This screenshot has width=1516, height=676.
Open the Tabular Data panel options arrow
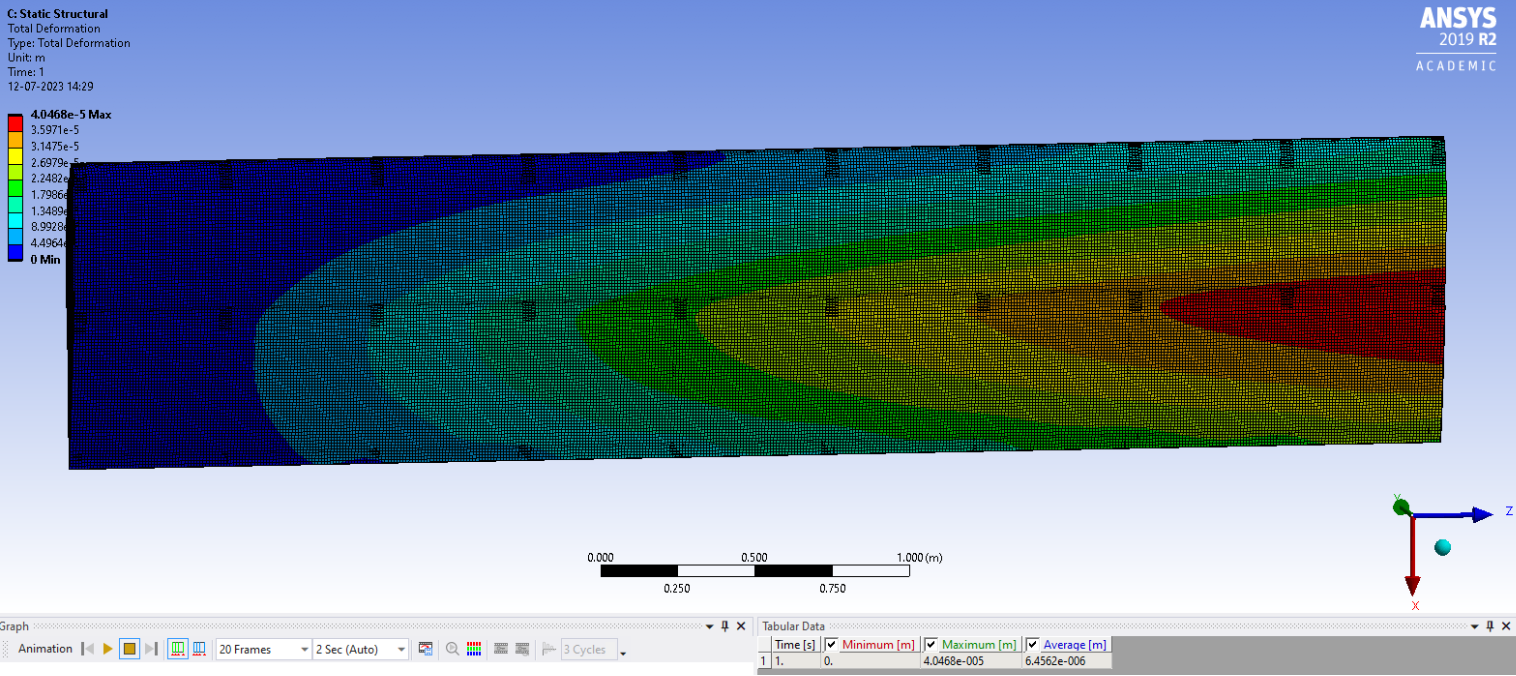[x=1473, y=626]
